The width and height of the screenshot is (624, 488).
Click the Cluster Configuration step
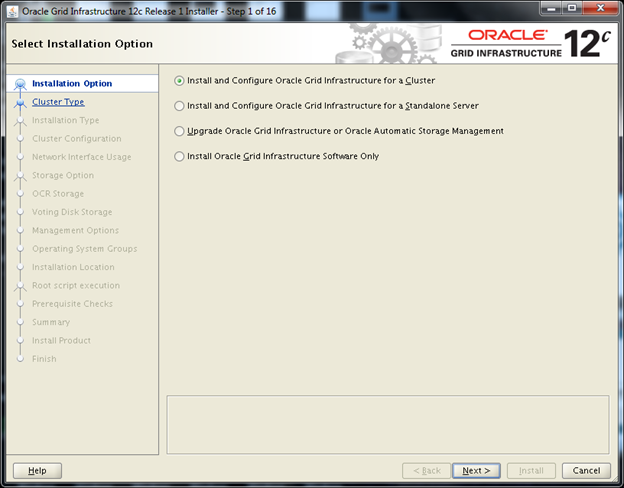pos(77,139)
